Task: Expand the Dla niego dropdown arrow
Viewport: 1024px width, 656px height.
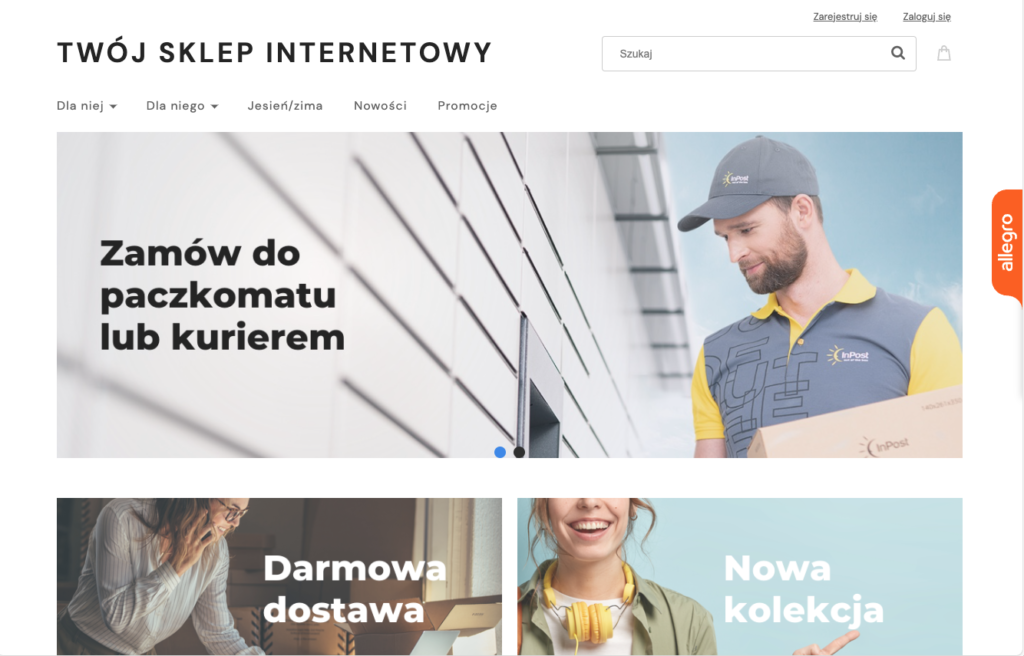Action: [214, 107]
